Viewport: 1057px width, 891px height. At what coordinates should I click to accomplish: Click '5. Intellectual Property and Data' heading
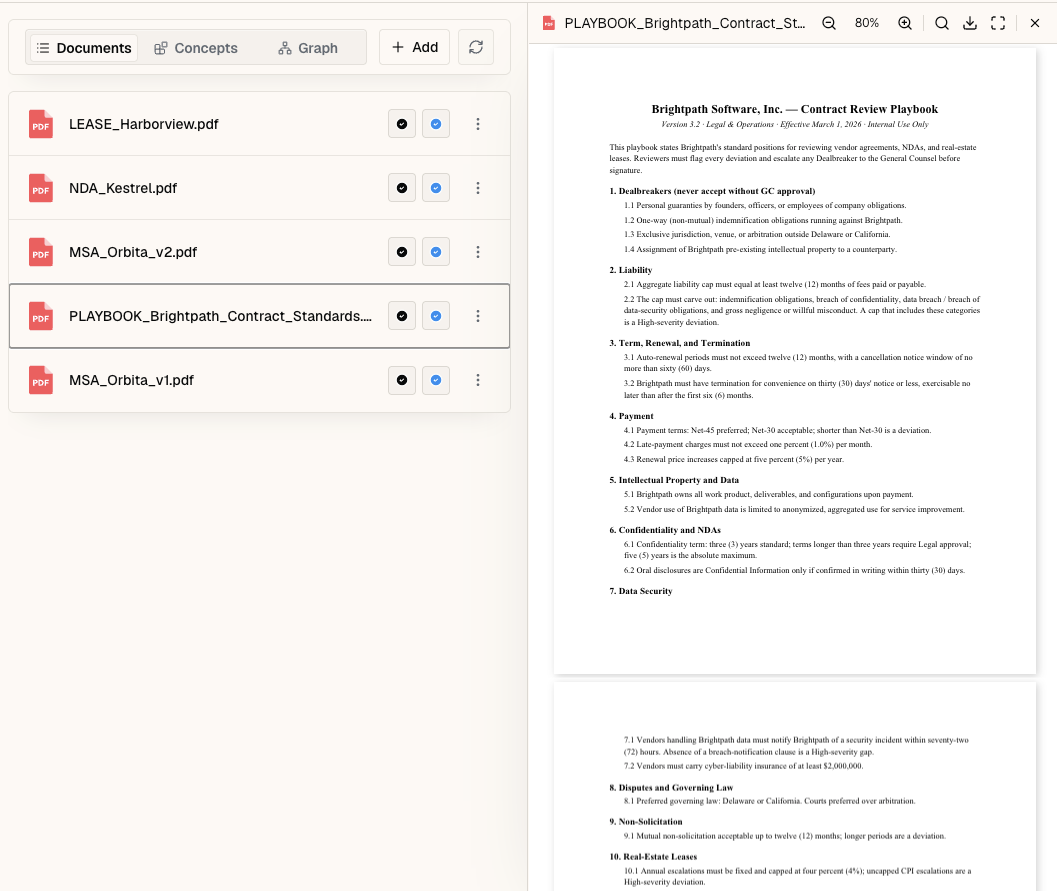[x=674, y=480]
